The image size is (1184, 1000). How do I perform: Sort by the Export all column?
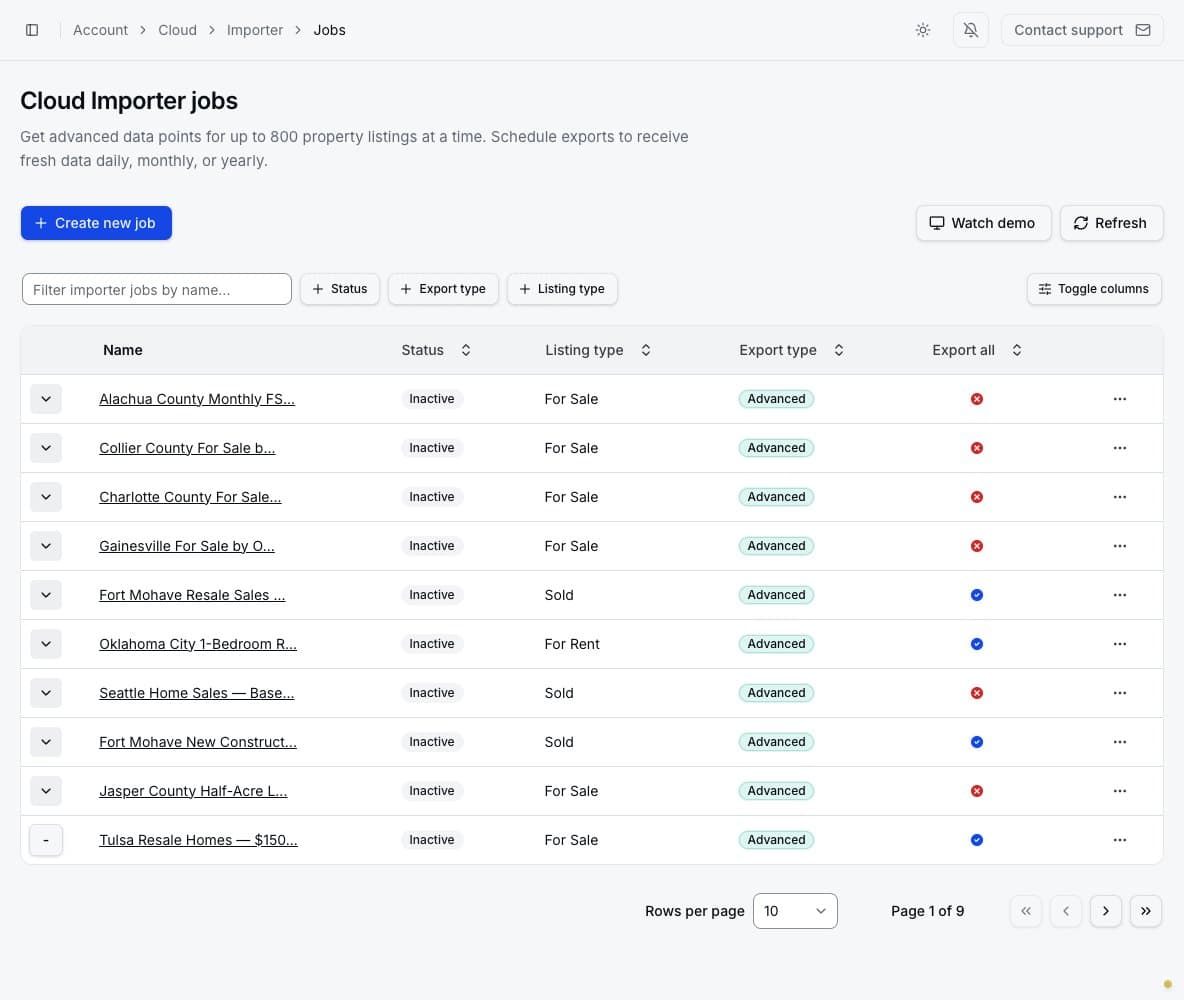976,350
